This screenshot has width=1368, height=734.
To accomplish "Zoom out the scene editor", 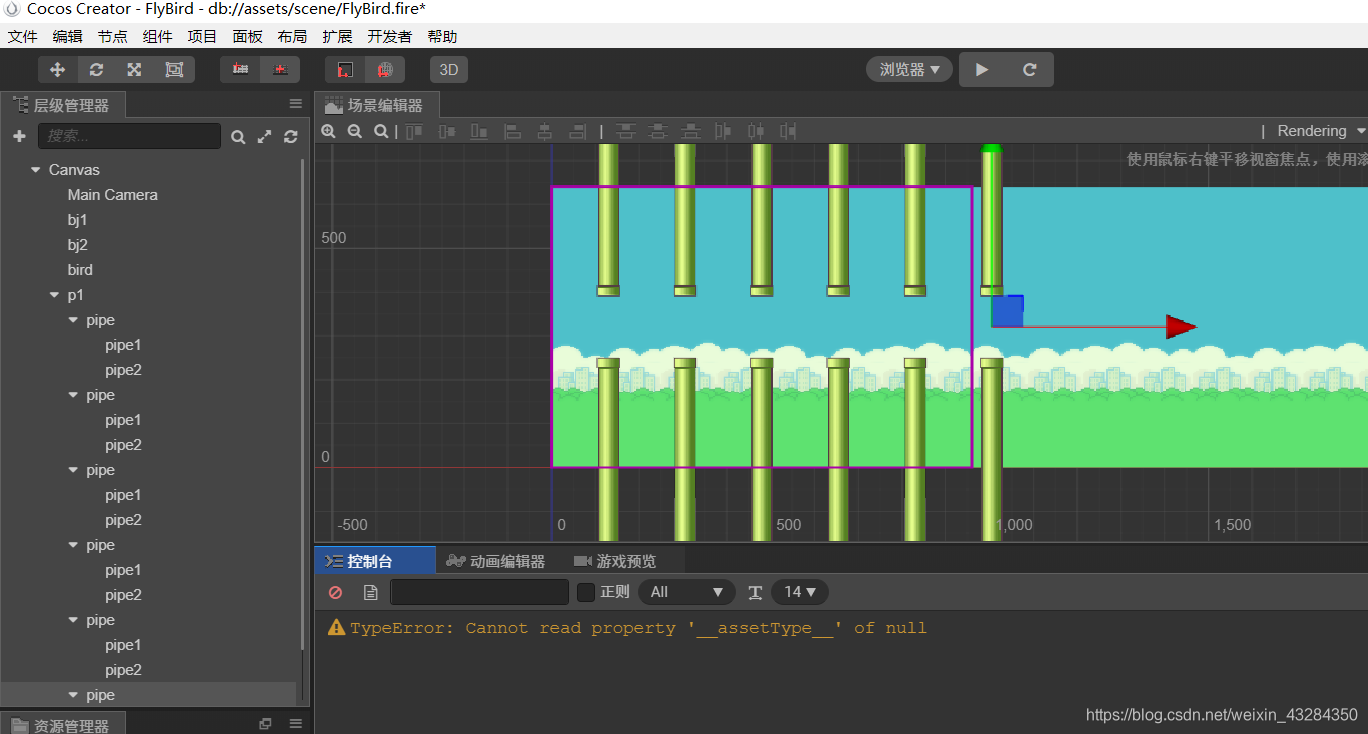I will [354, 131].
